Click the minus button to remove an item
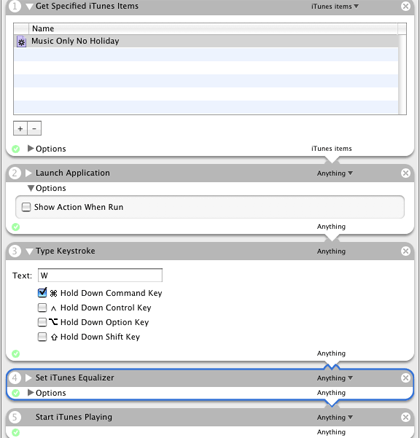This screenshot has height=438, width=420. point(34,128)
